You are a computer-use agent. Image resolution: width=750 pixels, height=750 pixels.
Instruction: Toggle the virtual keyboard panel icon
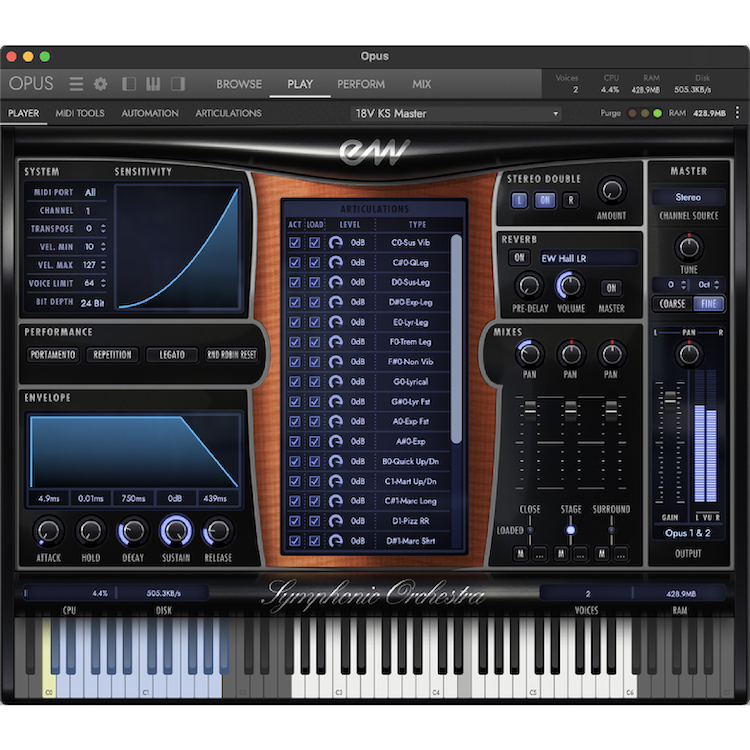pyautogui.click(x=154, y=84)
